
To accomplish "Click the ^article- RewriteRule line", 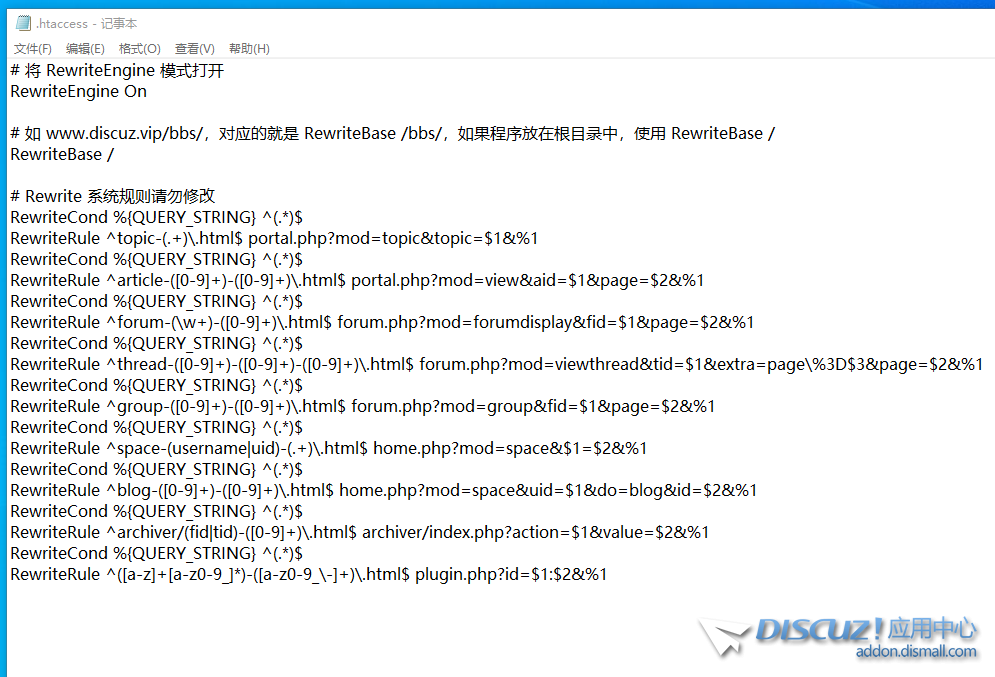I will coord(357,280).
